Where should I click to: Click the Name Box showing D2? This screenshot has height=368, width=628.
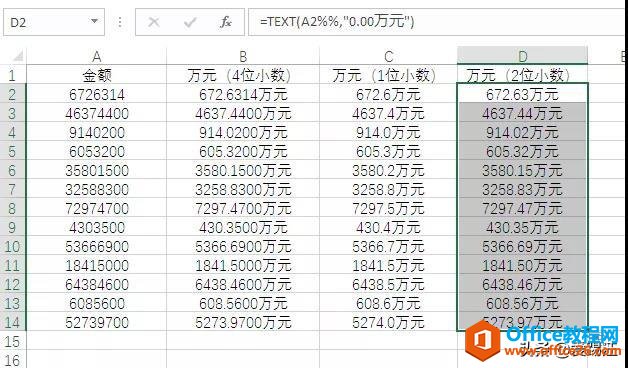click(54, 22)
